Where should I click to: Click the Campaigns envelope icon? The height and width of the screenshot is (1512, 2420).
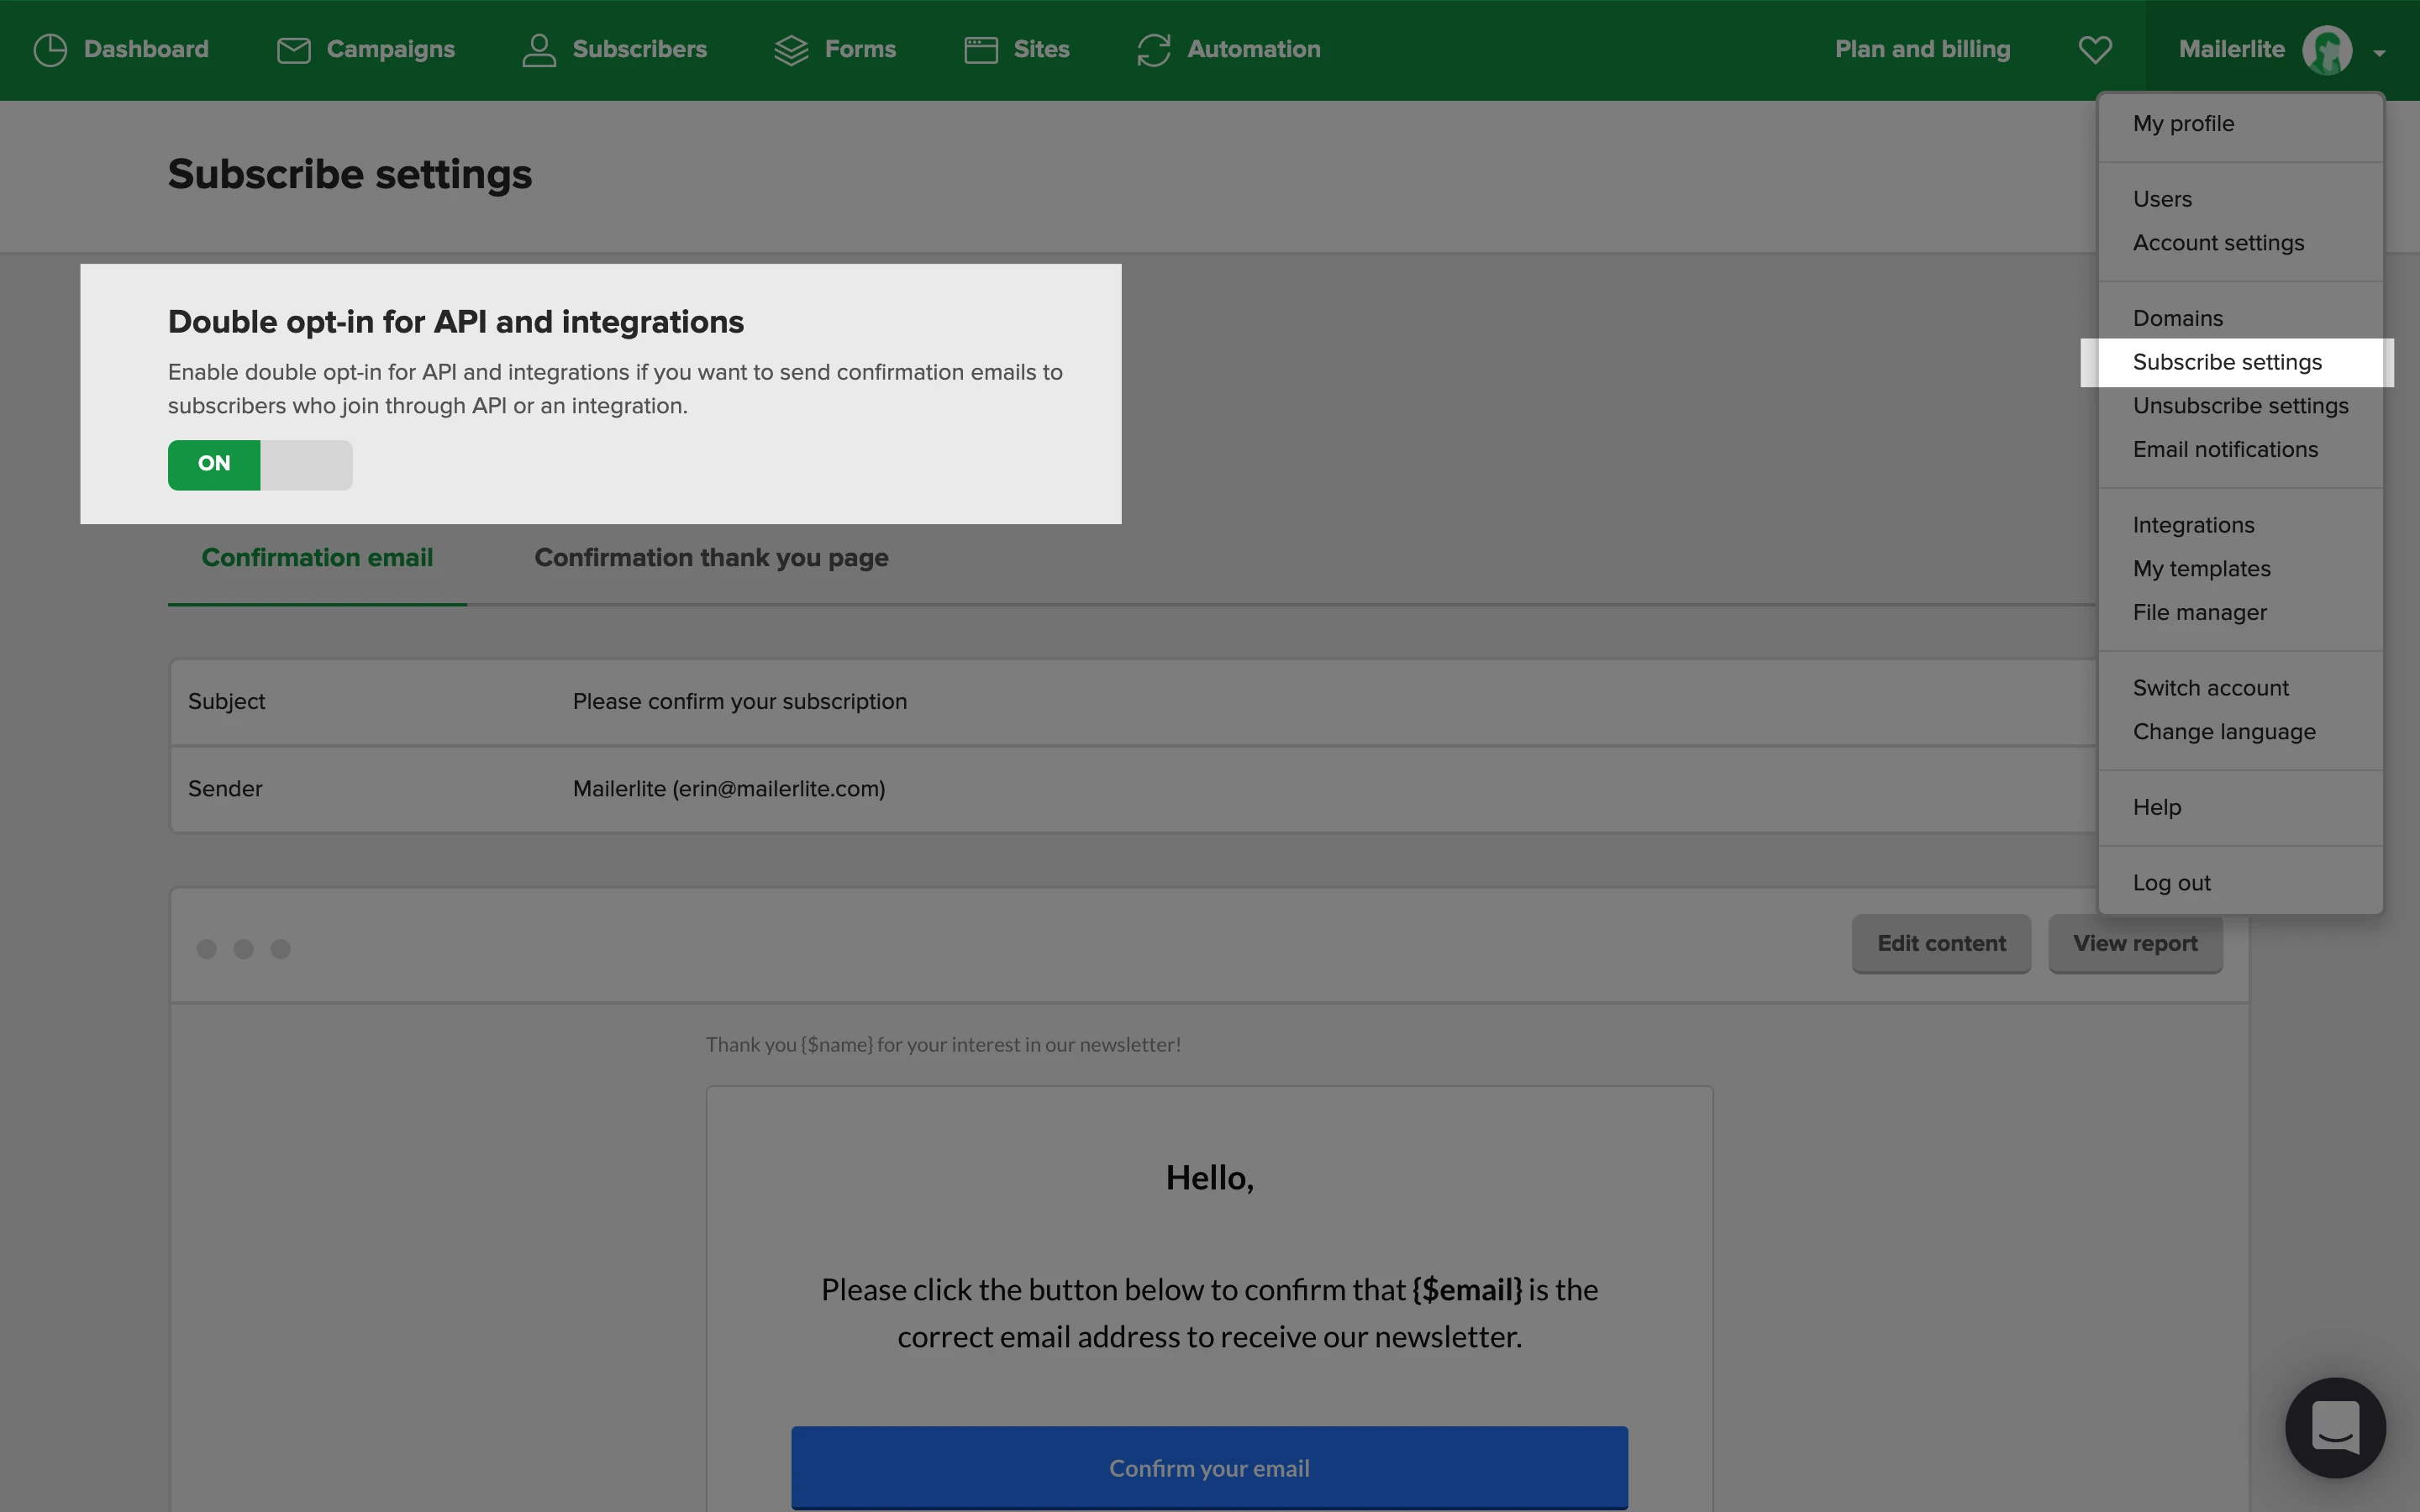pos(293,50)
